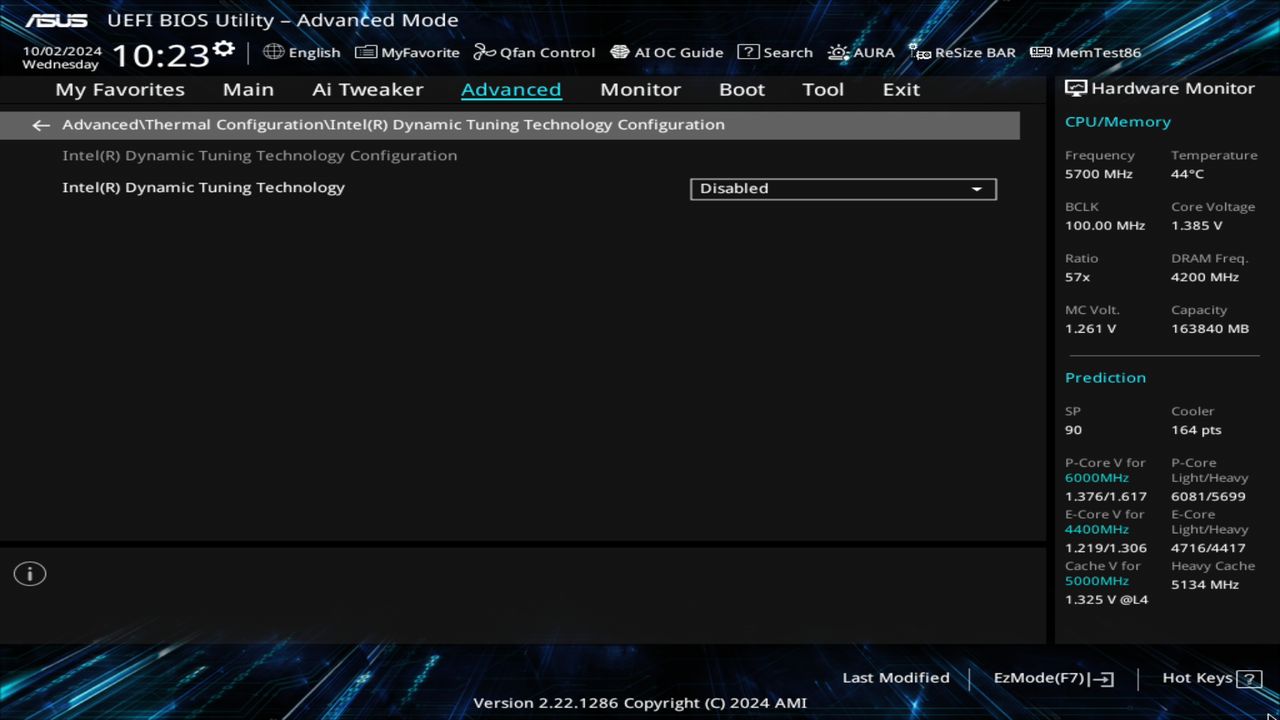Click the Hardware Monitor panel icon
1280x720 pixels.
(x=1077, y=88)
